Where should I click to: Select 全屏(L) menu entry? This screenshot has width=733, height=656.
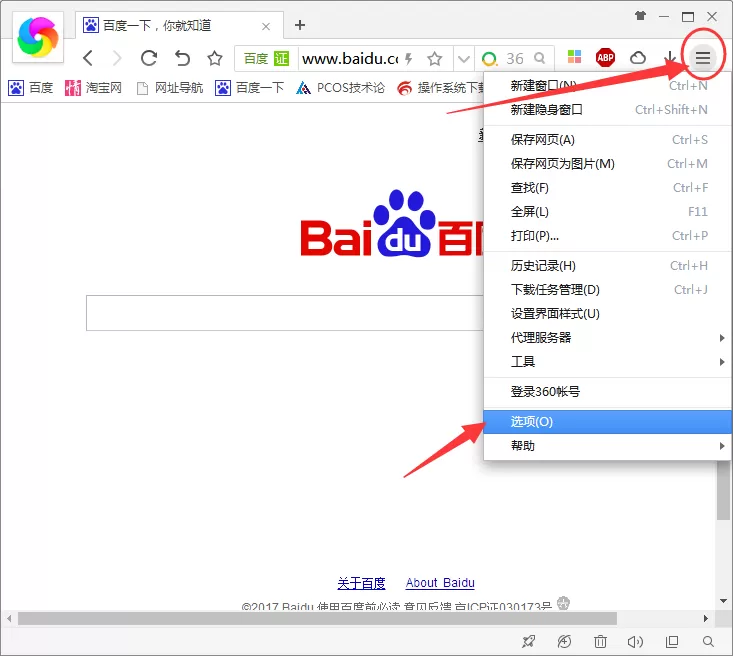pos(608,211)
